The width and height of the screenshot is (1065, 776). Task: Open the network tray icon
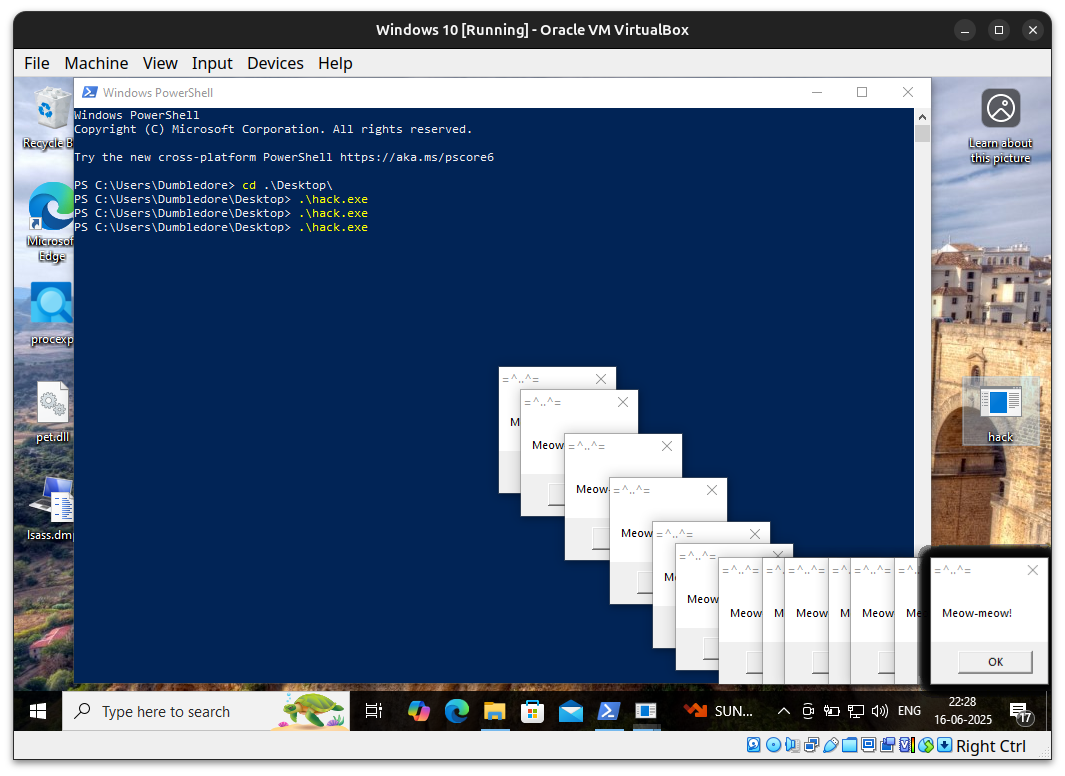(856, 711)
